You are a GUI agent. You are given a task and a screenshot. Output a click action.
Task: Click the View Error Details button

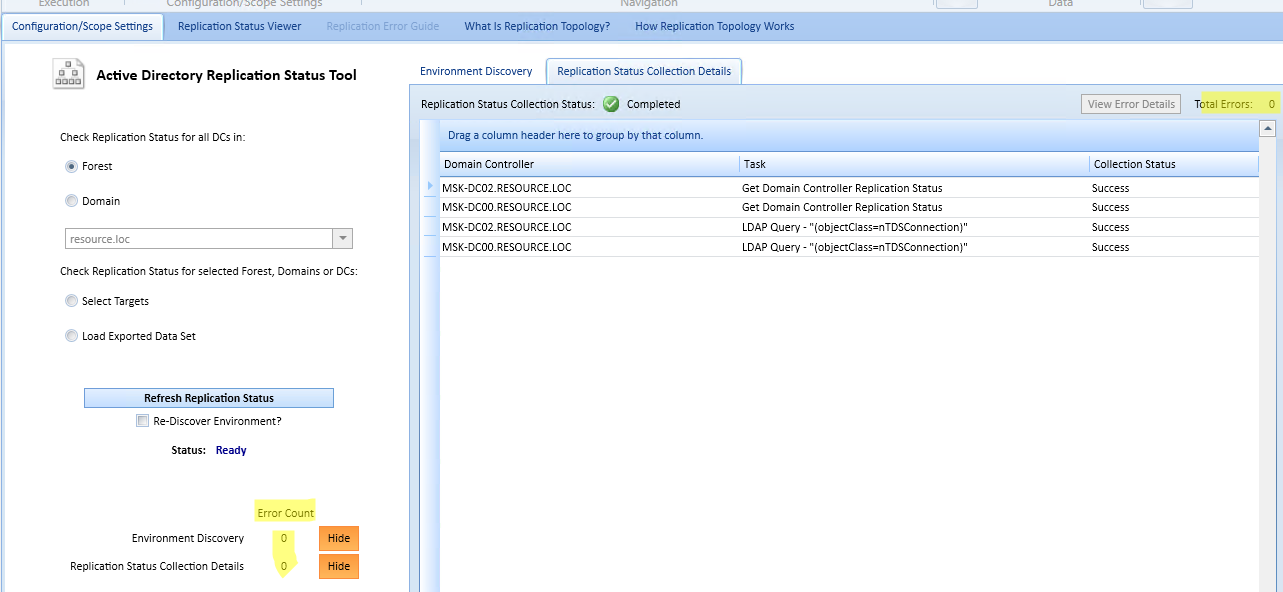coord(1131,104)
